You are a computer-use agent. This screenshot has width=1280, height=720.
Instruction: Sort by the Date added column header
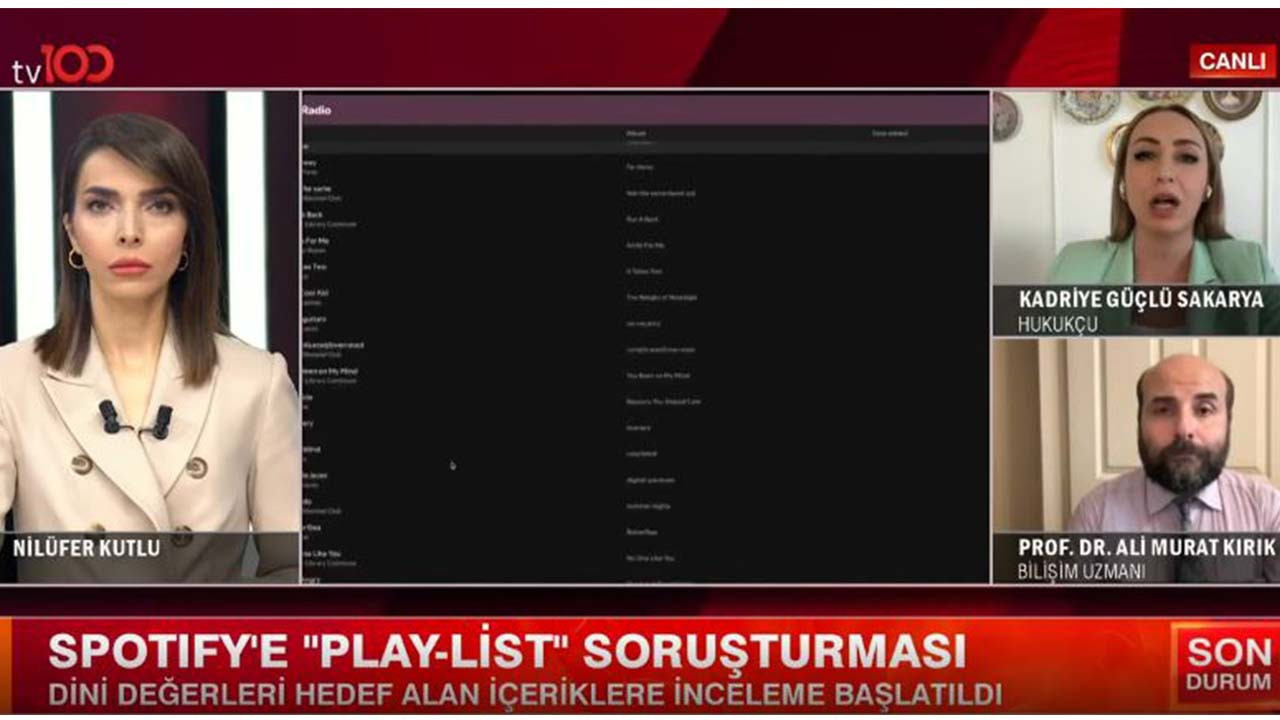pyautogui.click(x=890, y=133)
